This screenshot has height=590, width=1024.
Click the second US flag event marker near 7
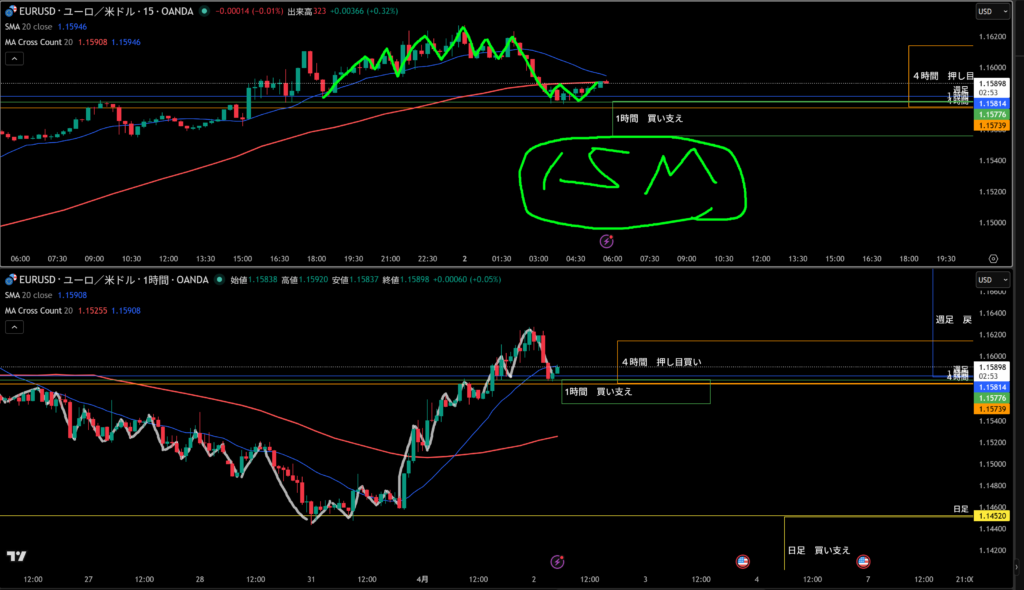[863, 562]
